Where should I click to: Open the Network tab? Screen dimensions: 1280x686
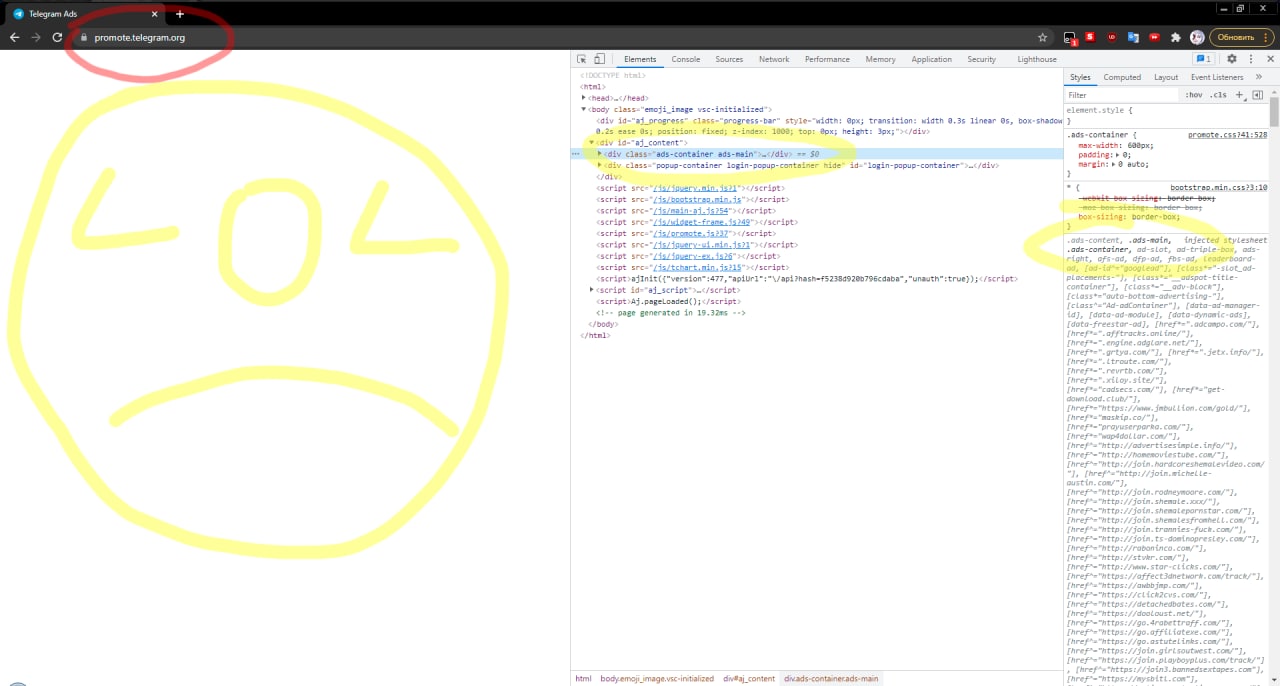coord(774,59)
